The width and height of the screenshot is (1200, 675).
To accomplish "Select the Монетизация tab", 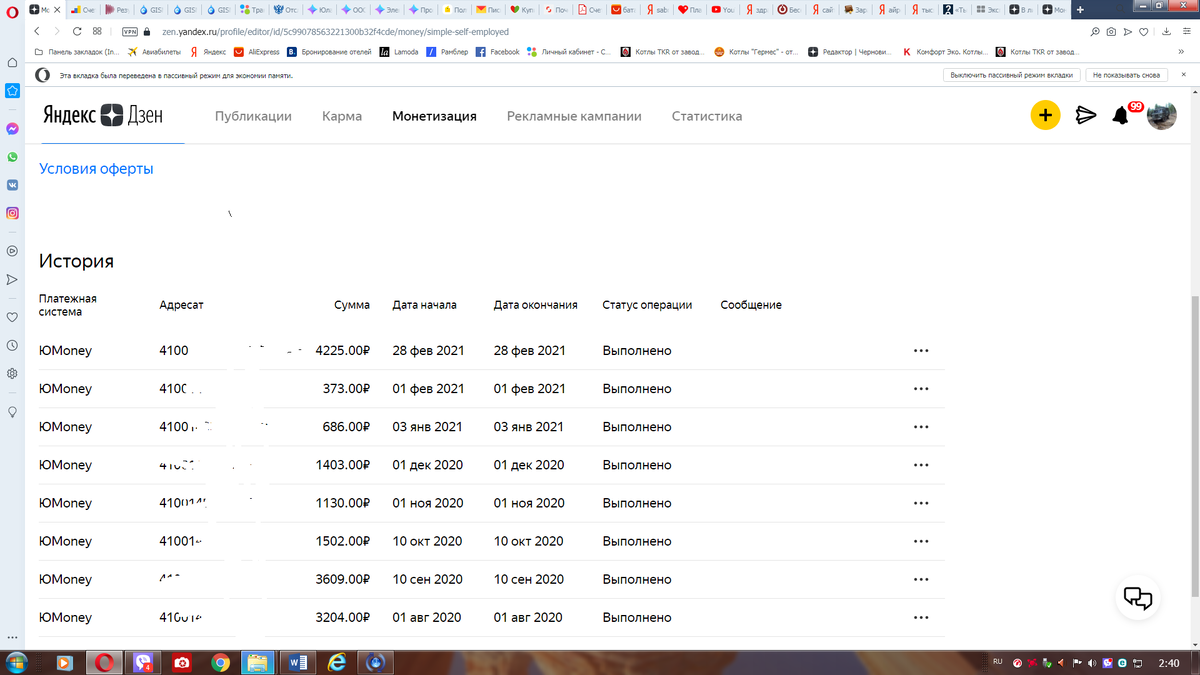I will (x=434, y=116).
